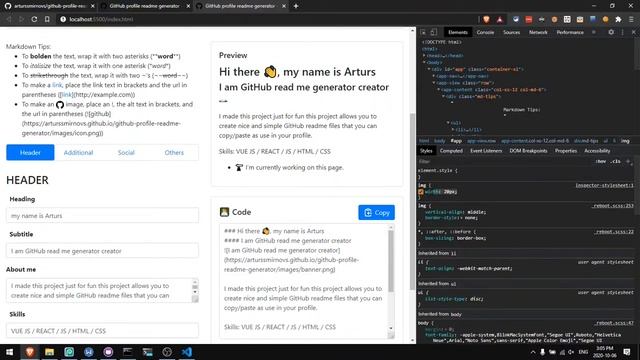Open the _reboot.scss:253 source link
Image resolution: width=640 pixels, height=360 pixels.
(x=613, y=206)
